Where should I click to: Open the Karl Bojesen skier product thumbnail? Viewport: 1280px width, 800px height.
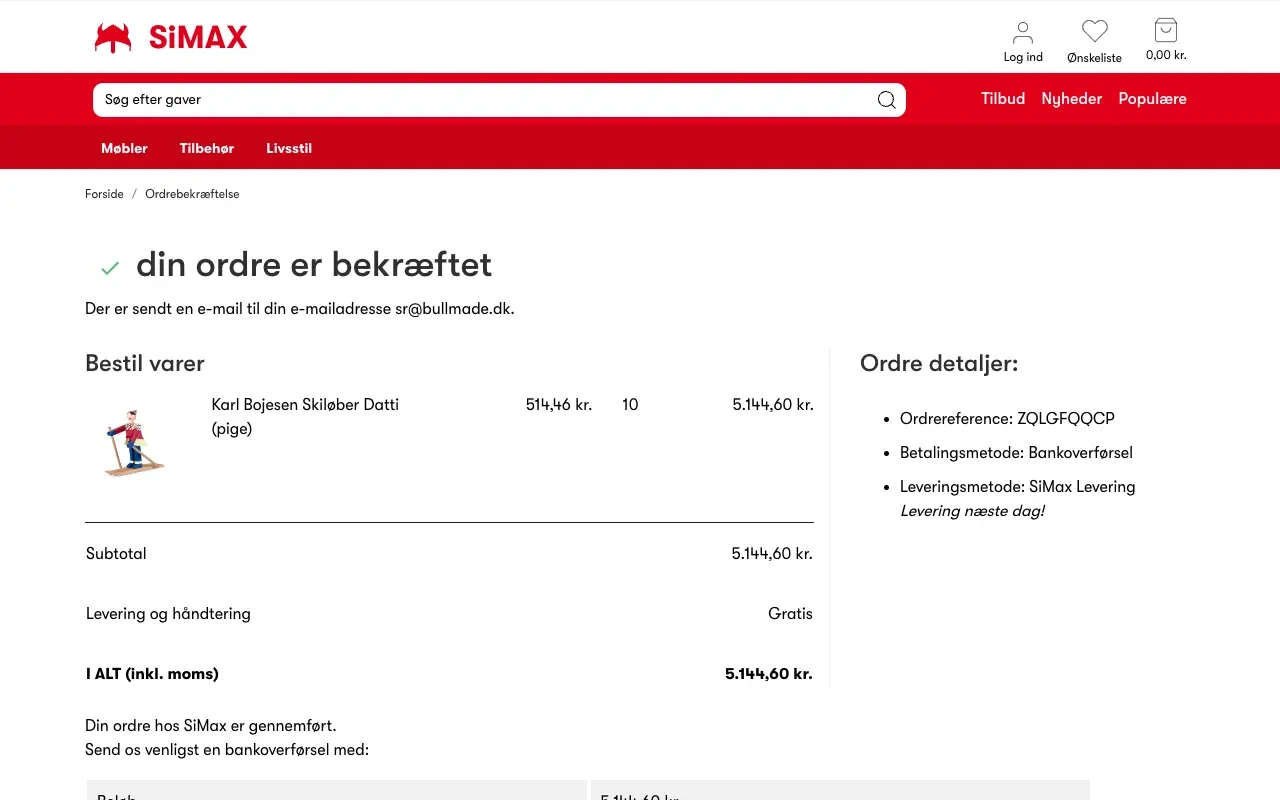point(134,442)
